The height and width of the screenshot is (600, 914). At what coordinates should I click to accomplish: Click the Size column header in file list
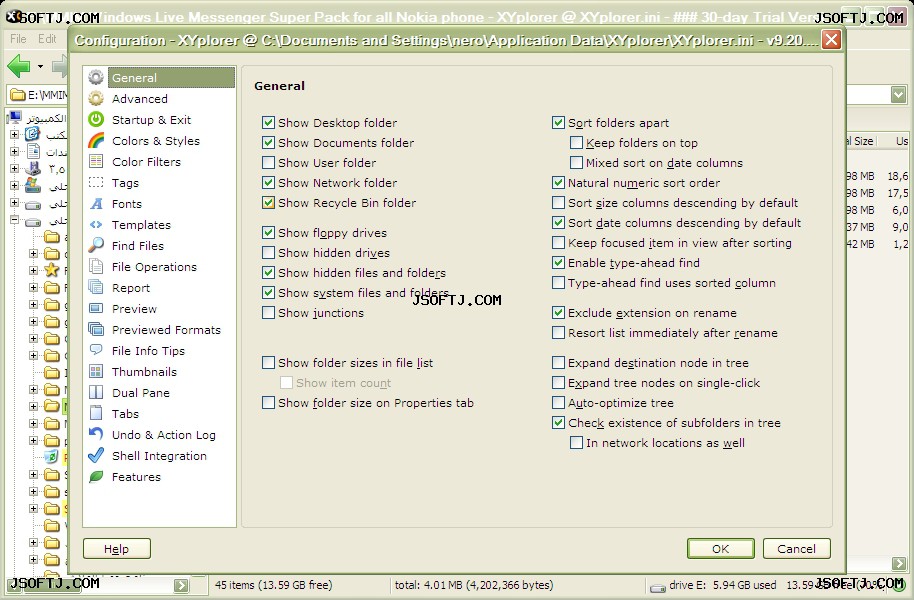[860, 141]
